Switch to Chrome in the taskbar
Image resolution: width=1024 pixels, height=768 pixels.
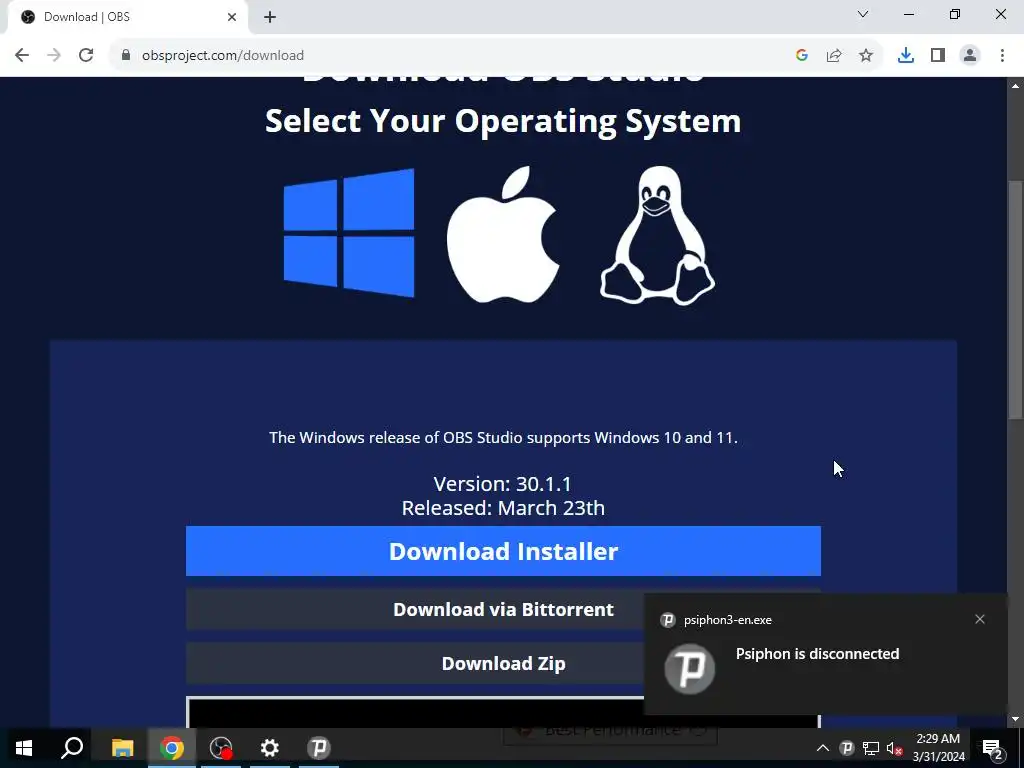tap(171, 748)
